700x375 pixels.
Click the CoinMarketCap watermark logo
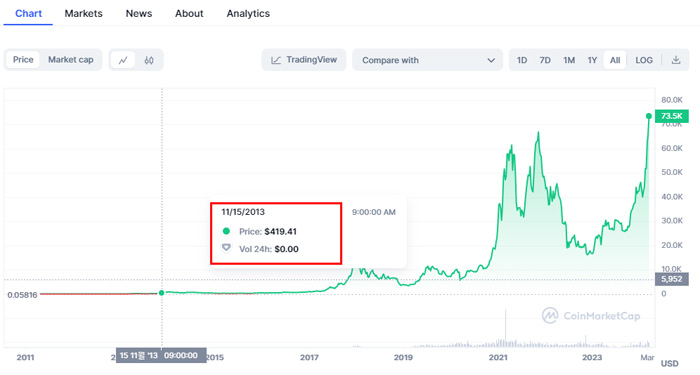591,316
